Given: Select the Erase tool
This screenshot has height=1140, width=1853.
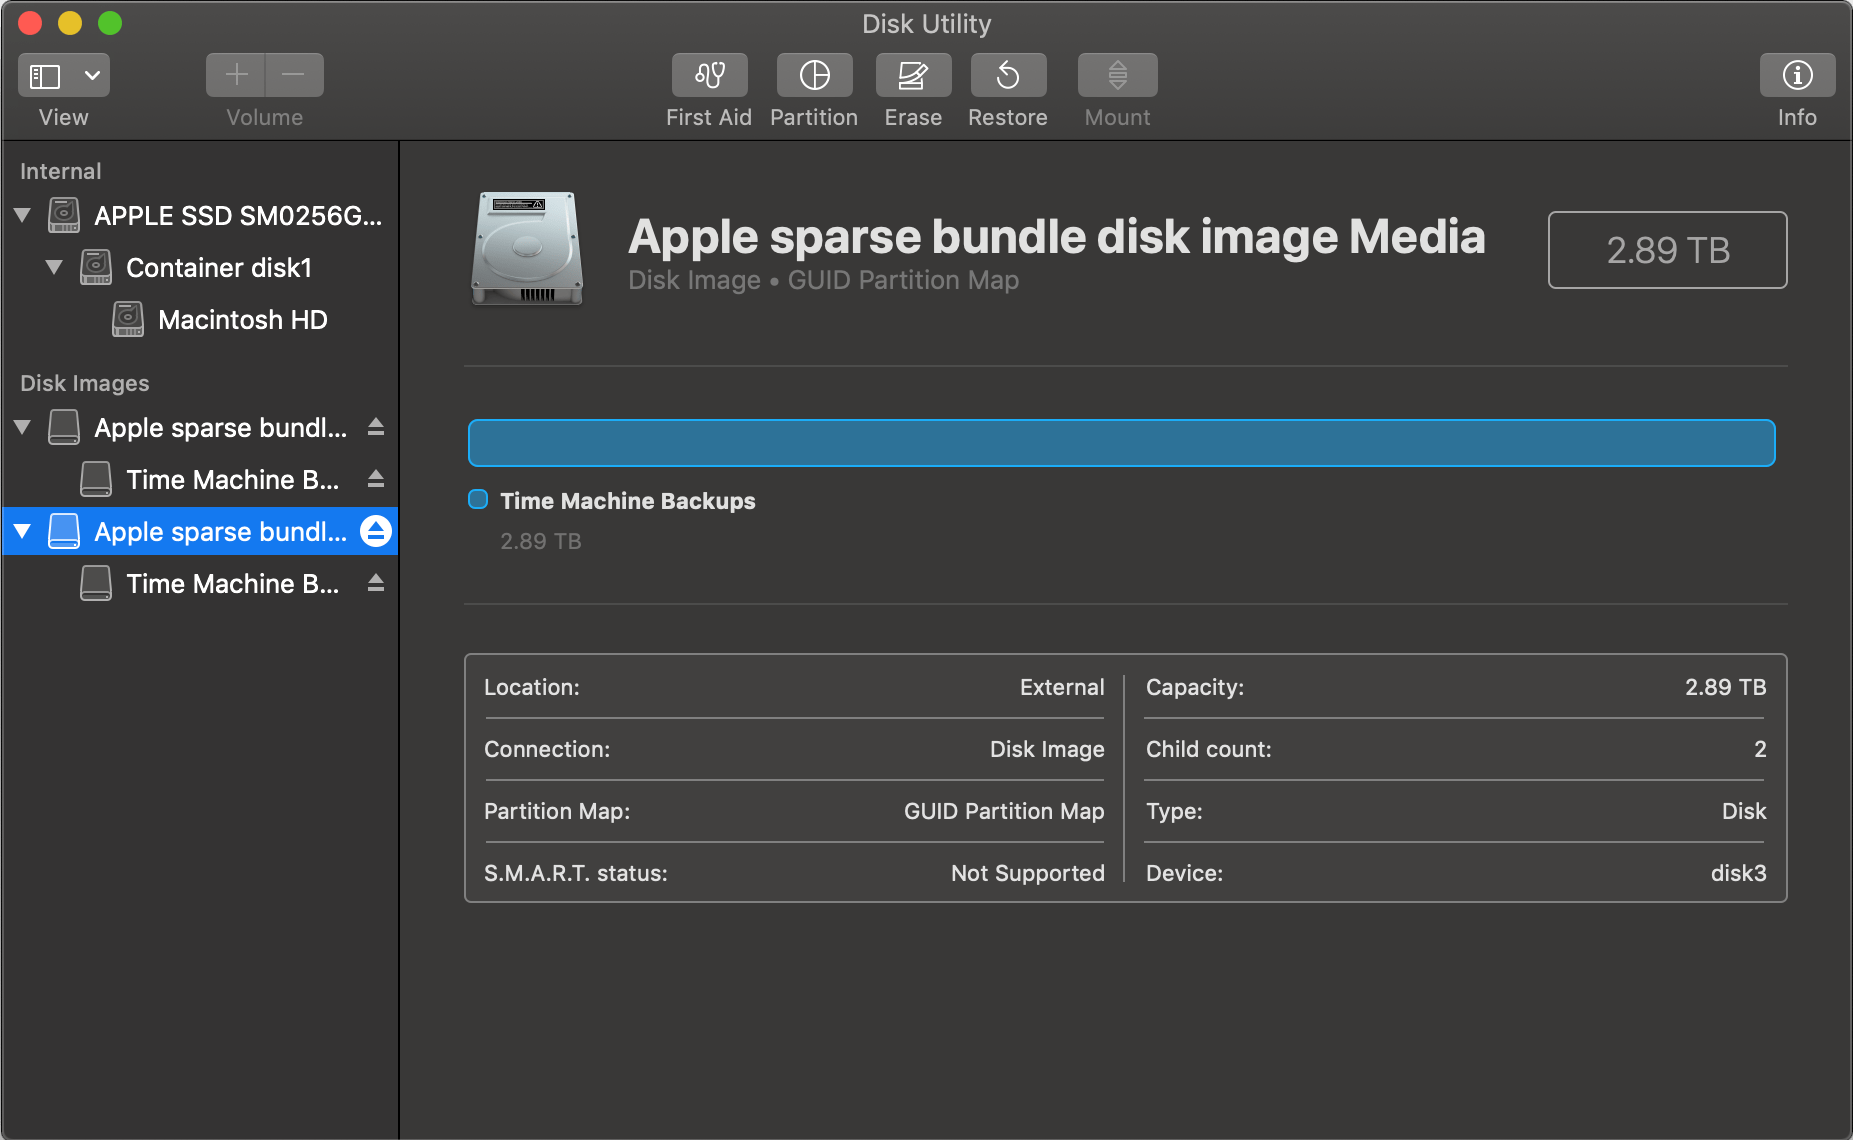Looking at the screenshot, I should [x=912, y=75].
